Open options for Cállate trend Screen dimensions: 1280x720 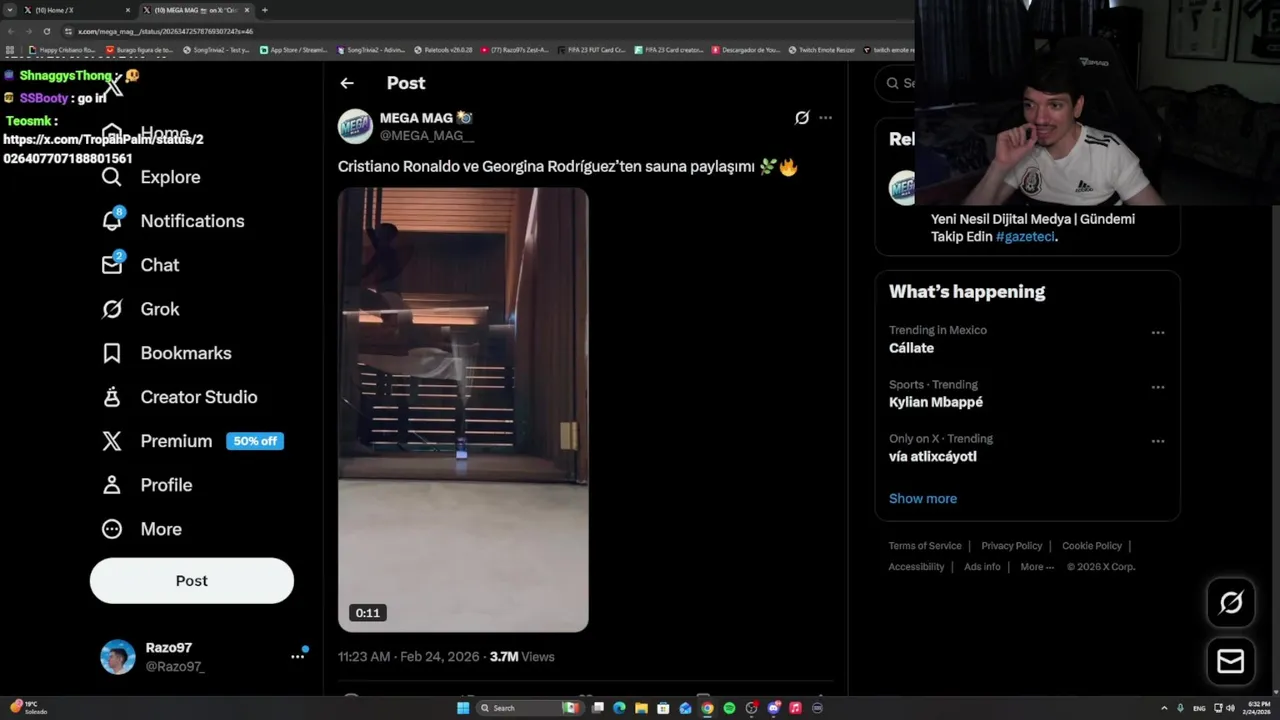(x=1158, y=333)
